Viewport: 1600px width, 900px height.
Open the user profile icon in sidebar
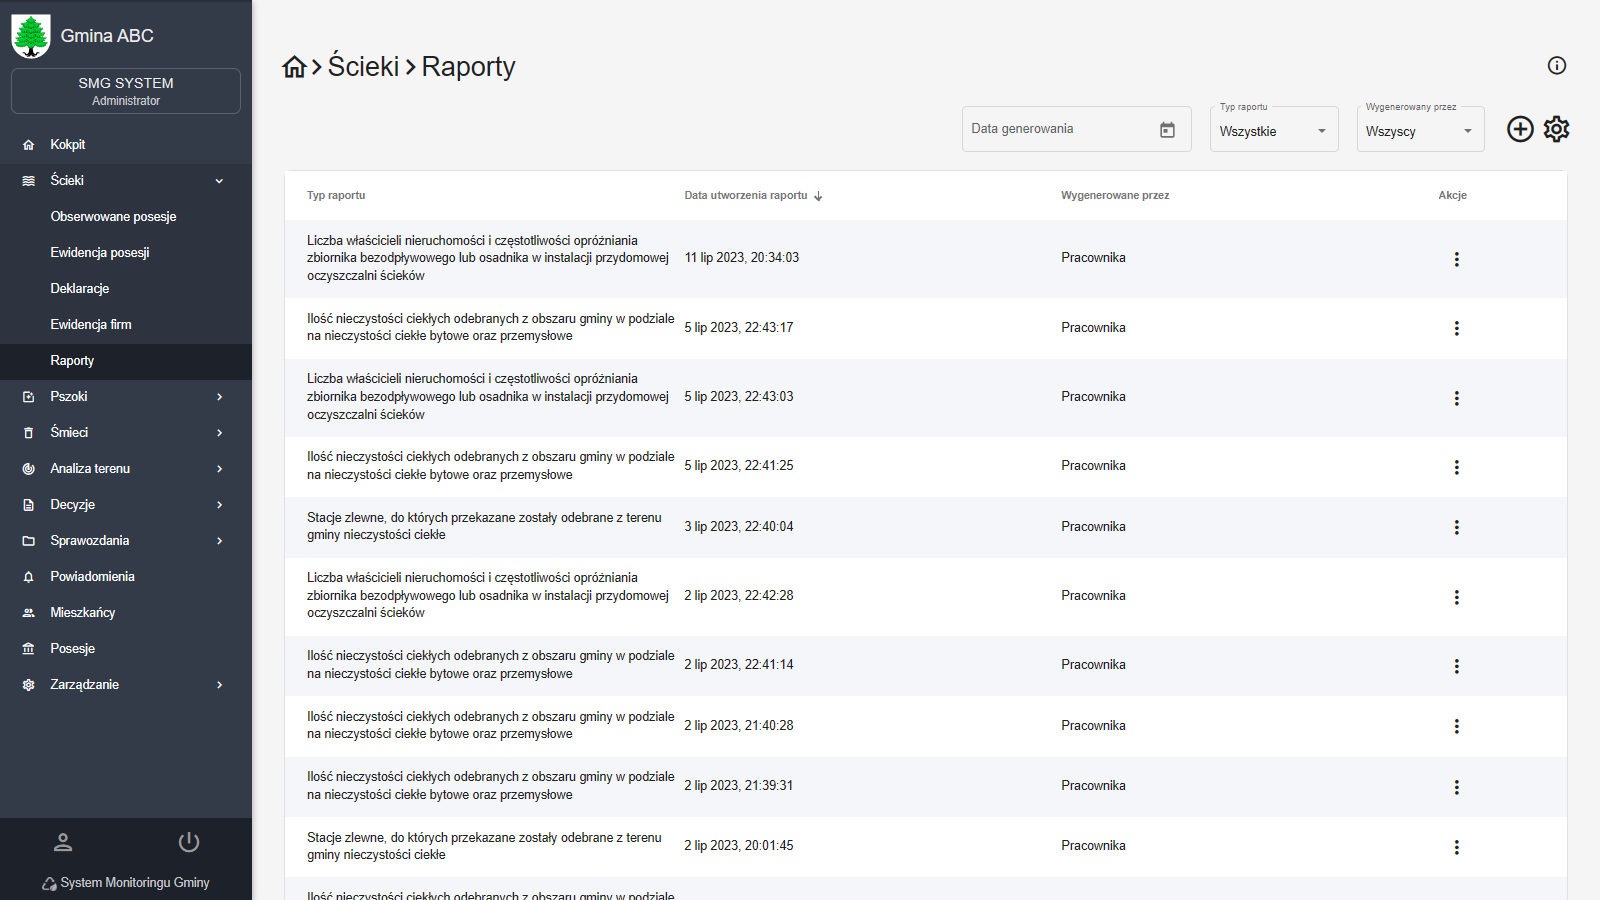tap(63, 842)
